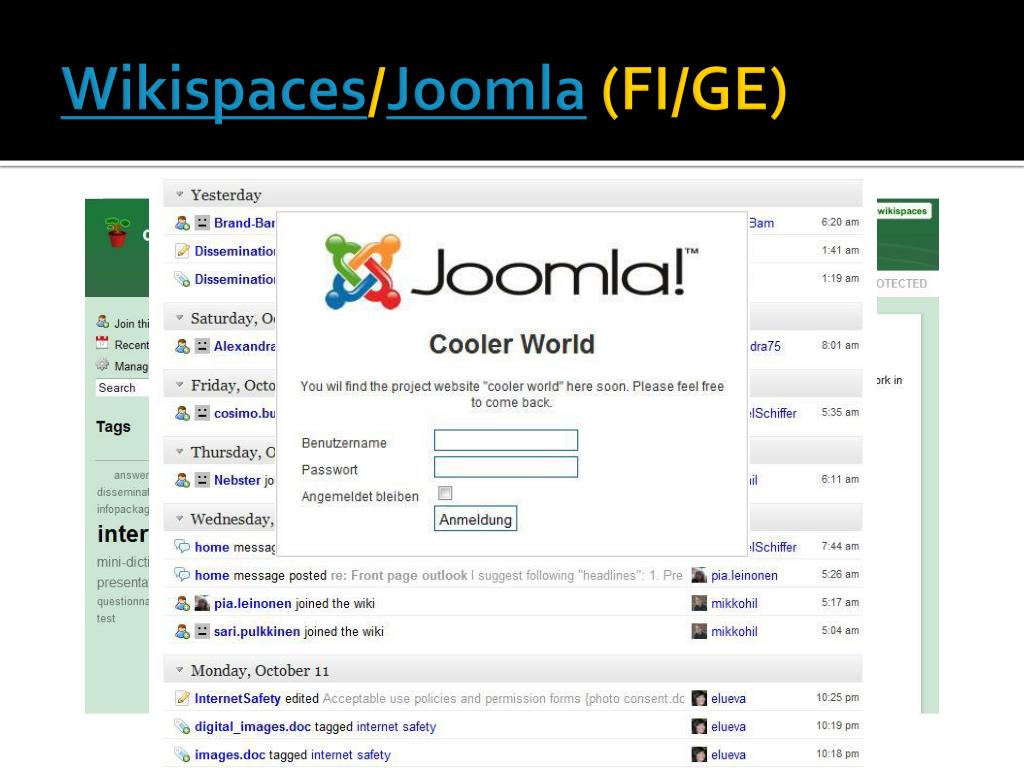Click the edit pencil icon beside InternetSafety
Image resolution: width=1024 pixels, height=768 pixels.
182,698
